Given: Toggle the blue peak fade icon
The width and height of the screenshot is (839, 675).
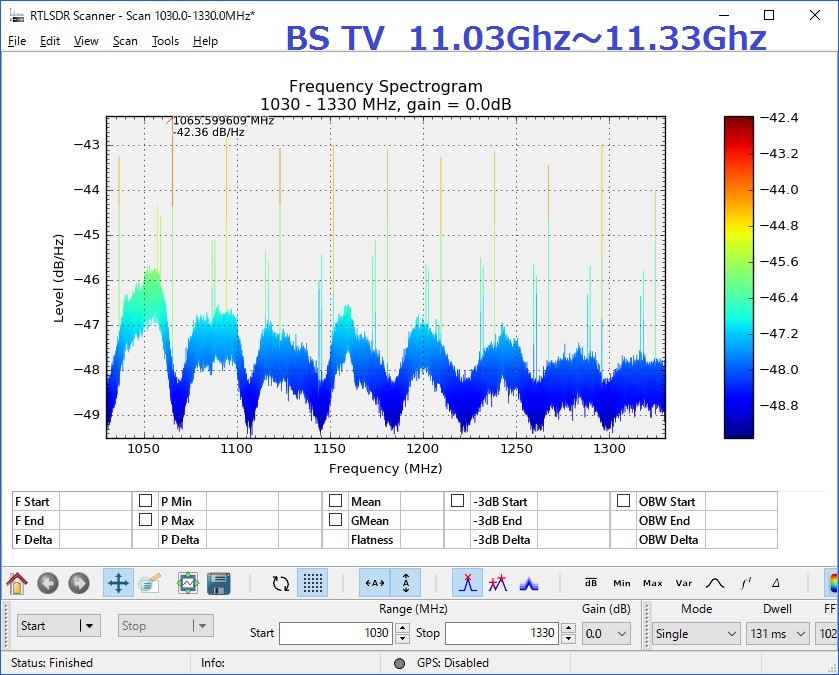Looking at the screenshot, I should coord(529,583).
